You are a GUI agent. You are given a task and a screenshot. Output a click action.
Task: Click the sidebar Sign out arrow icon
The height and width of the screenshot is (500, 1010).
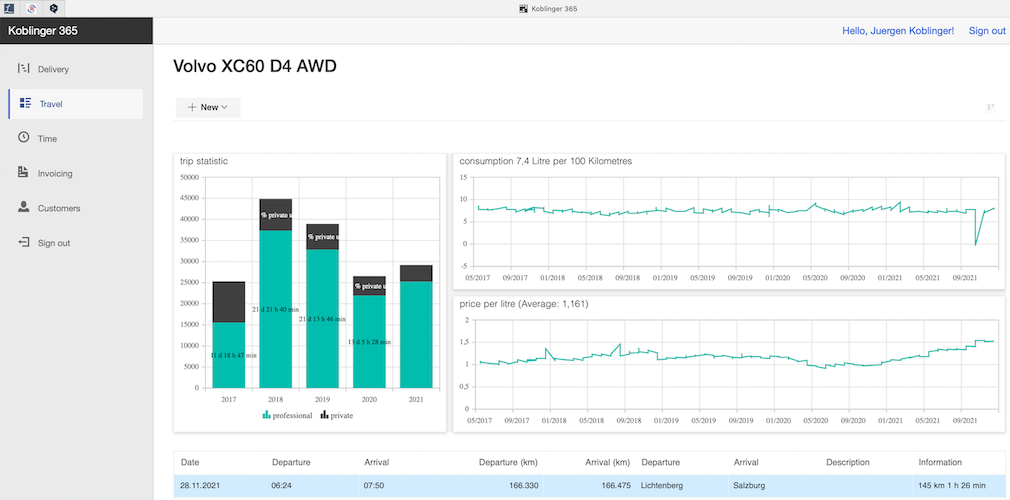(24, 242)
